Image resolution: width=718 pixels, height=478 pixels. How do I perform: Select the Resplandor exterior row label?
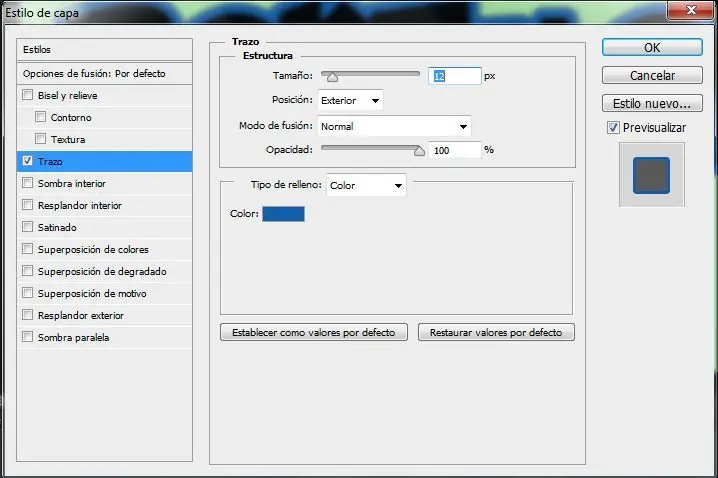click(x=81, y=315)
